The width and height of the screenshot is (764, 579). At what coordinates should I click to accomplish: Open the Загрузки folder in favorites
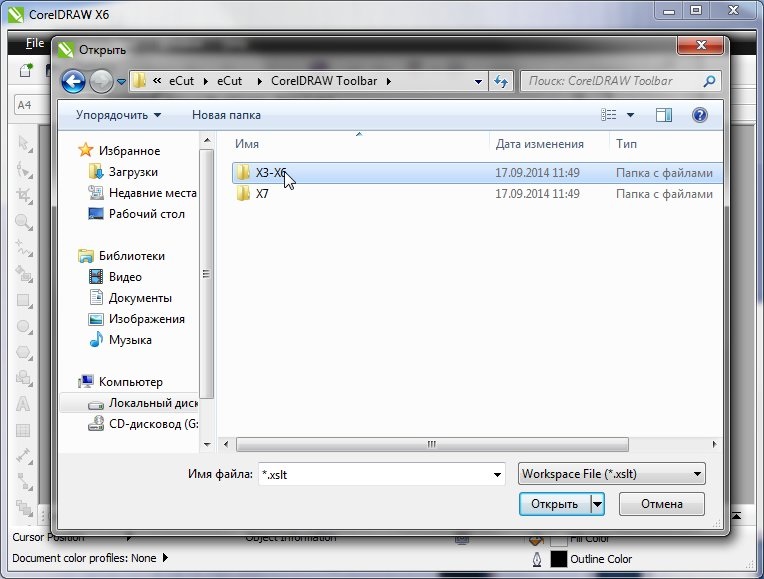click(133, 172)
